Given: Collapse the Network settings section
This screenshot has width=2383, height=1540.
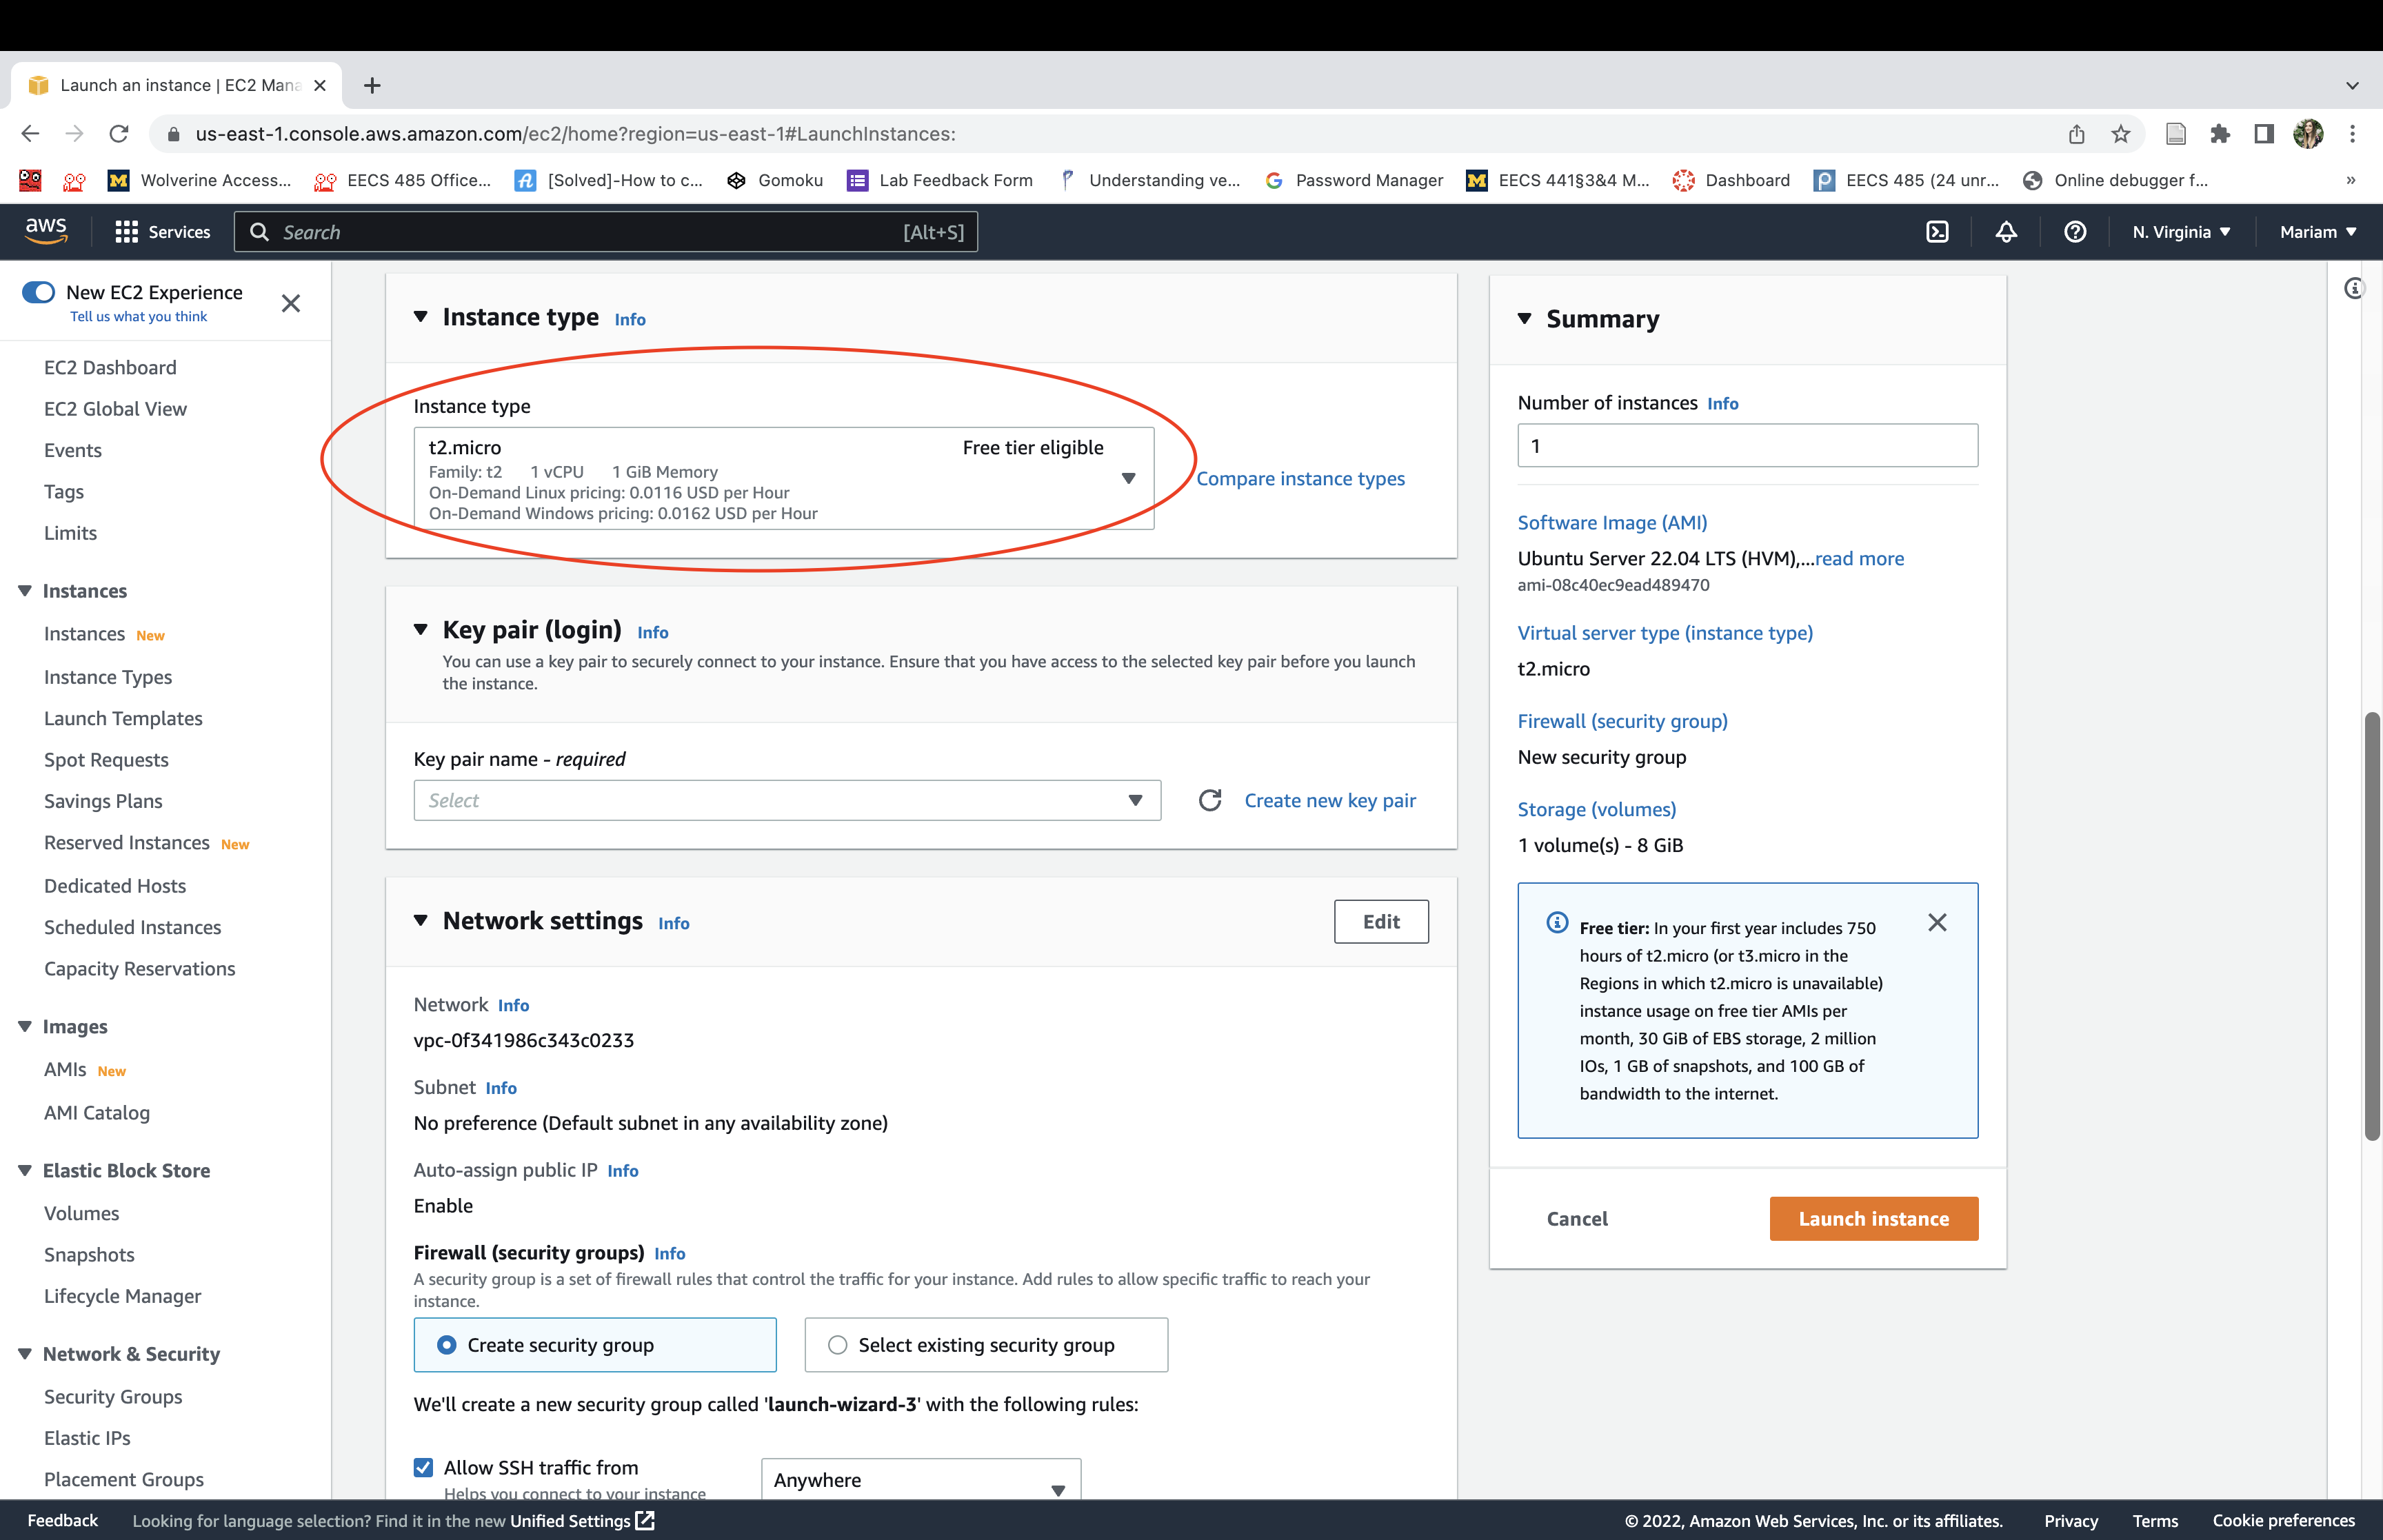Looking at the screenshot, I should pyautogui.click(x=421, y=920).
